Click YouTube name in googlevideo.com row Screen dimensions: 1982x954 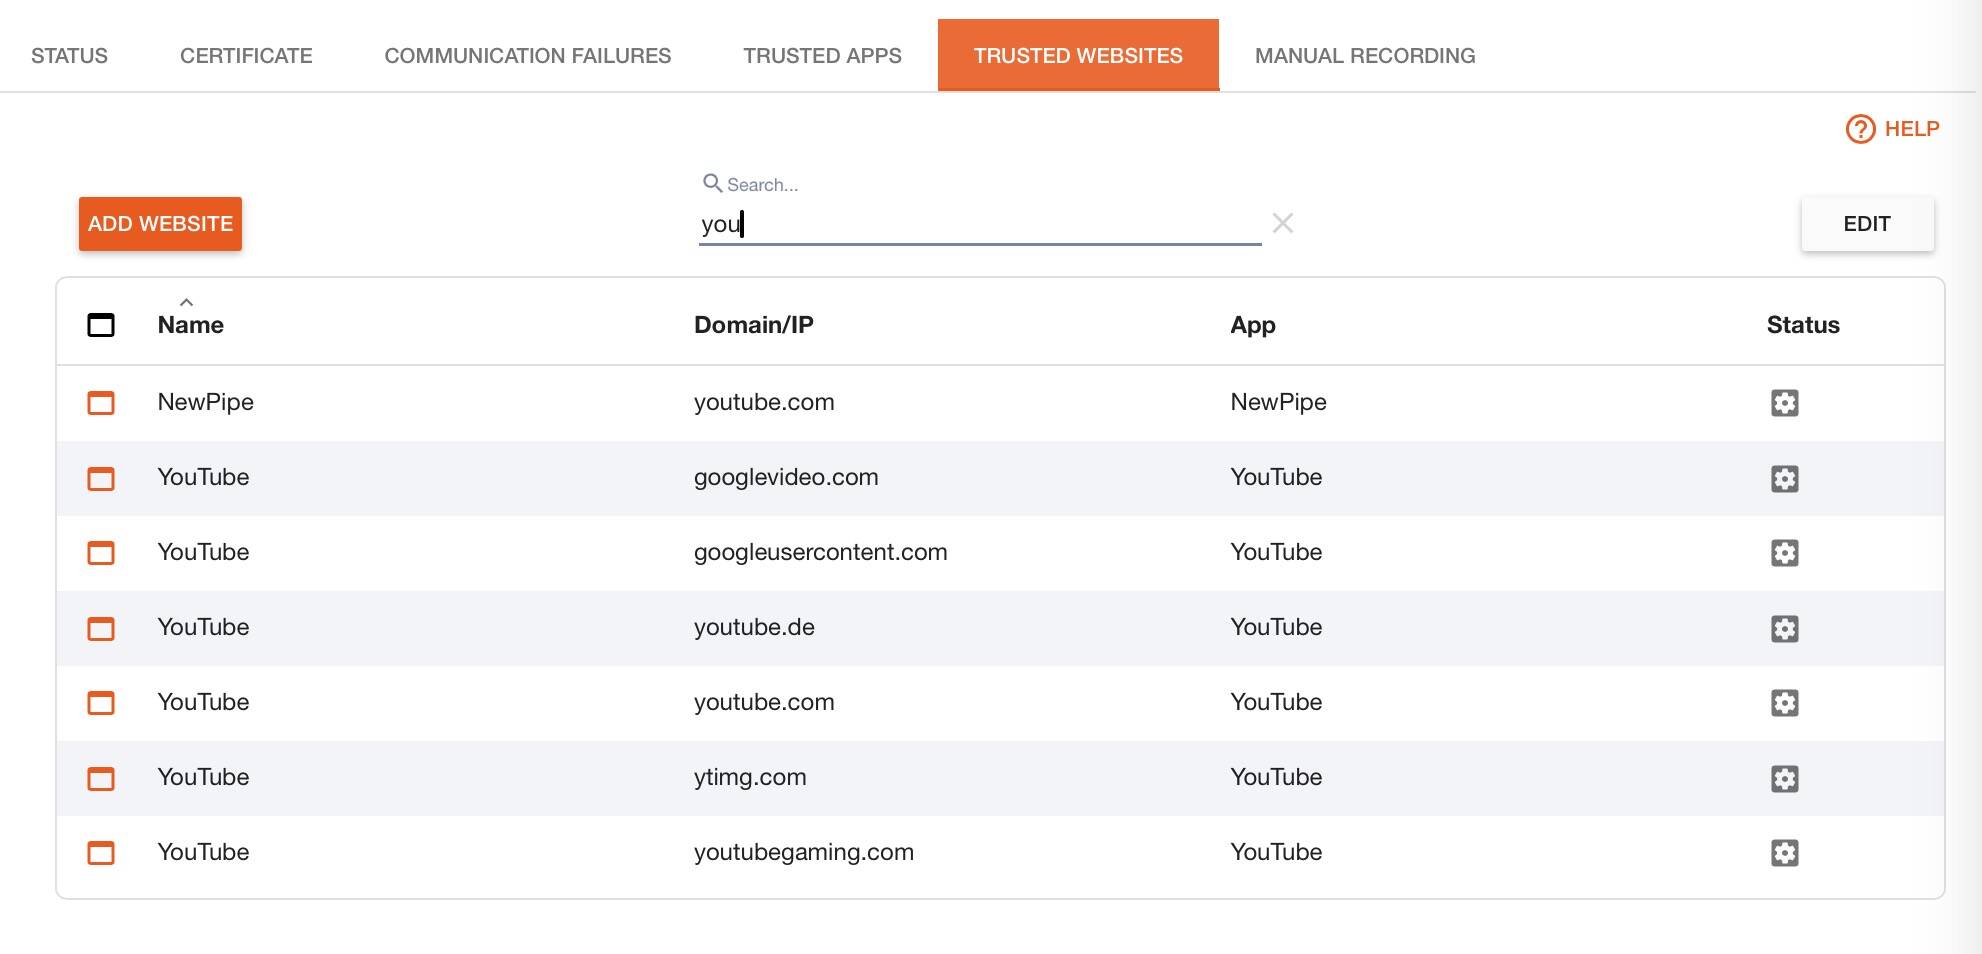click(203, 477)
